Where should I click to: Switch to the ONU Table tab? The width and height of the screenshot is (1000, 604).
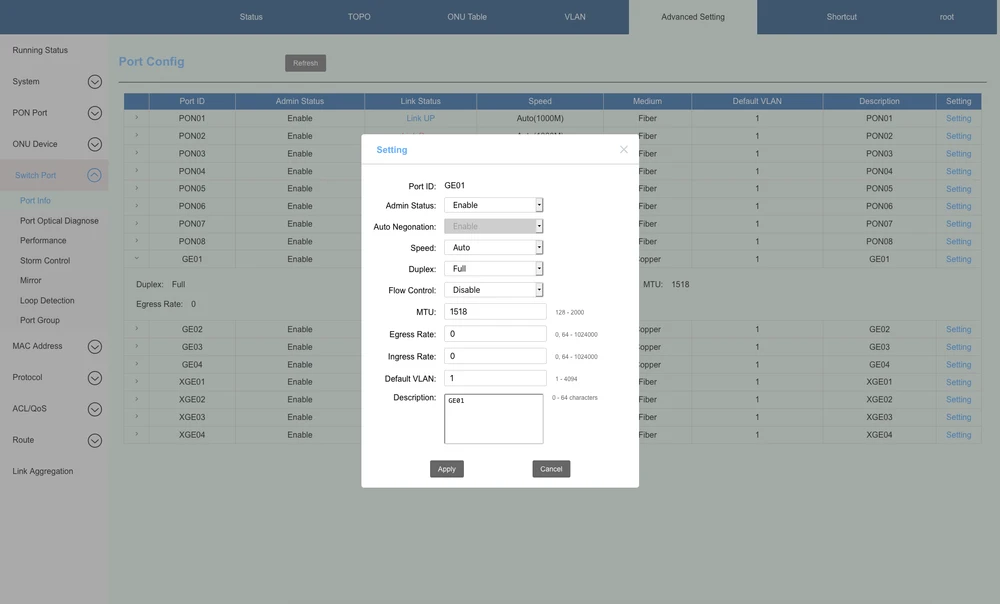coord(467,17)
